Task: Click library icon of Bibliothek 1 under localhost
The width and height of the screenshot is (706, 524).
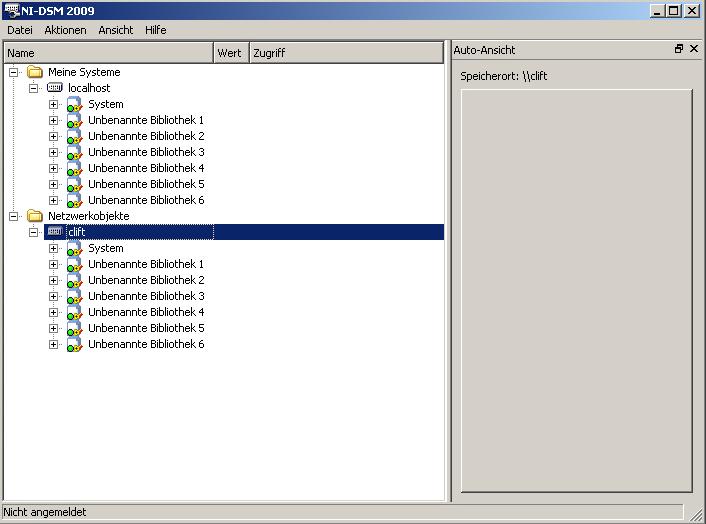Action: point(74,121)
